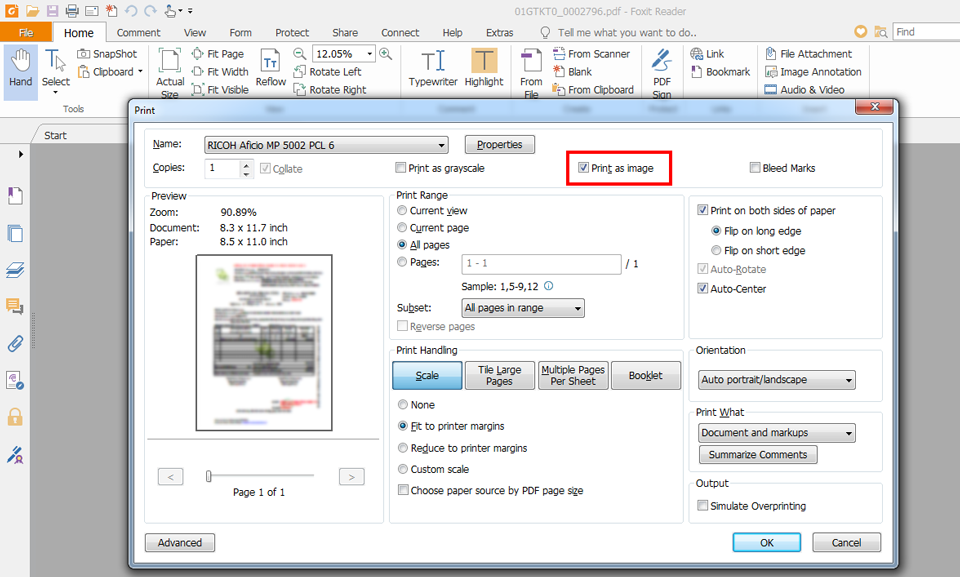
Task: Create PDF From File
Action: coord(531,72)
